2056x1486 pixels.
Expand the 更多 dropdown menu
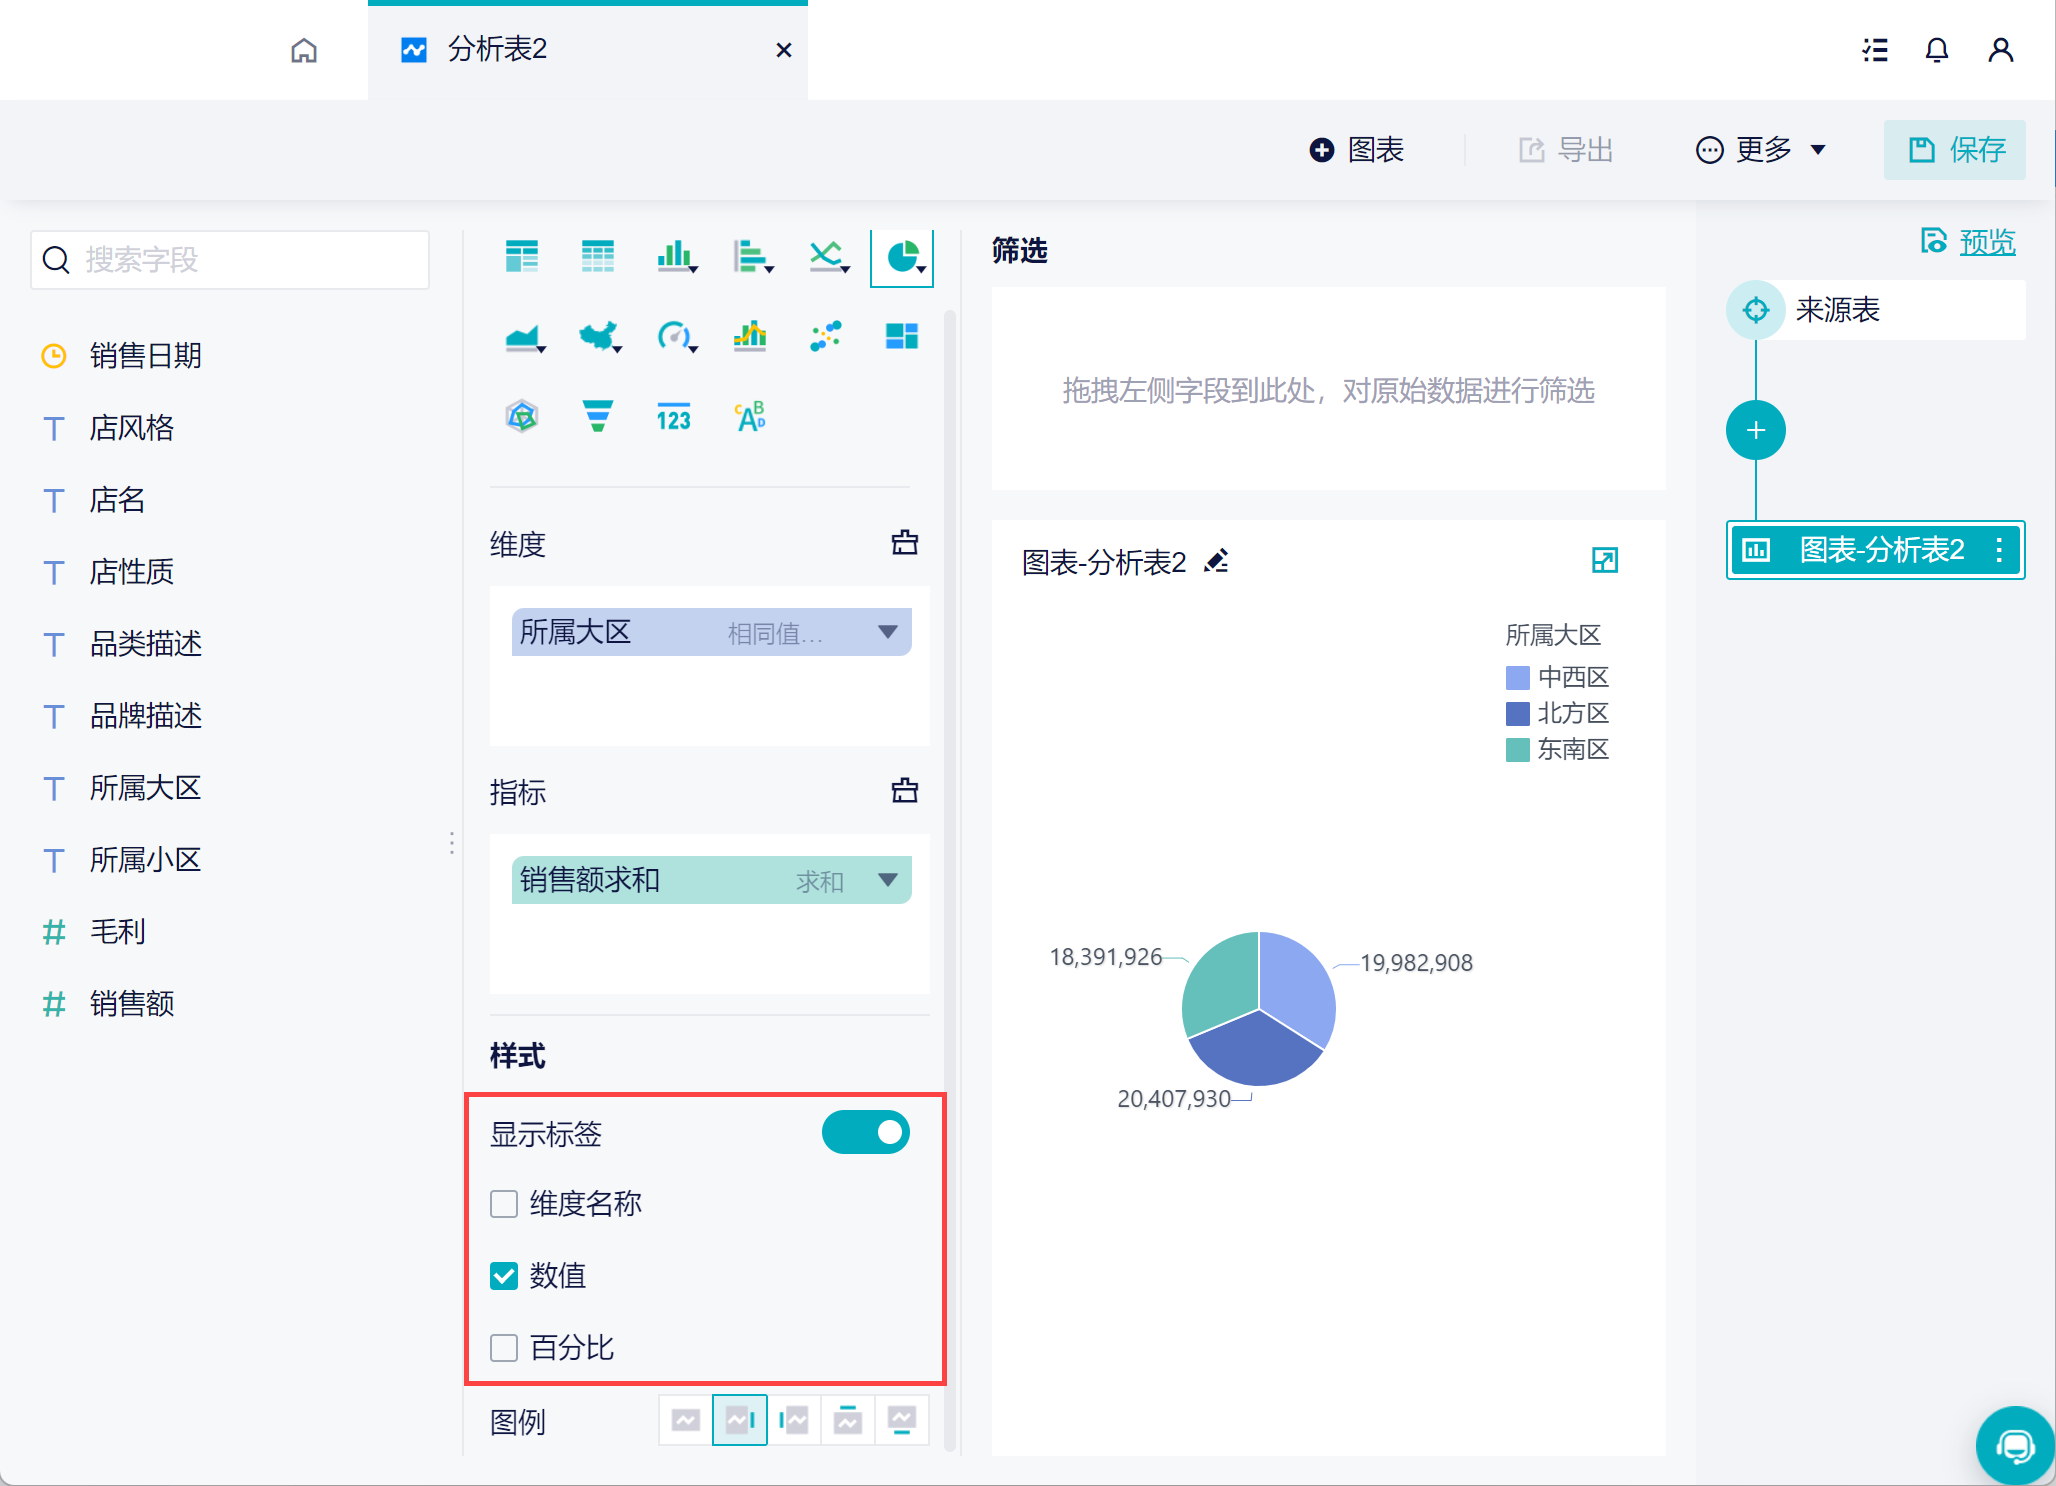click(x=1761, y=150)
